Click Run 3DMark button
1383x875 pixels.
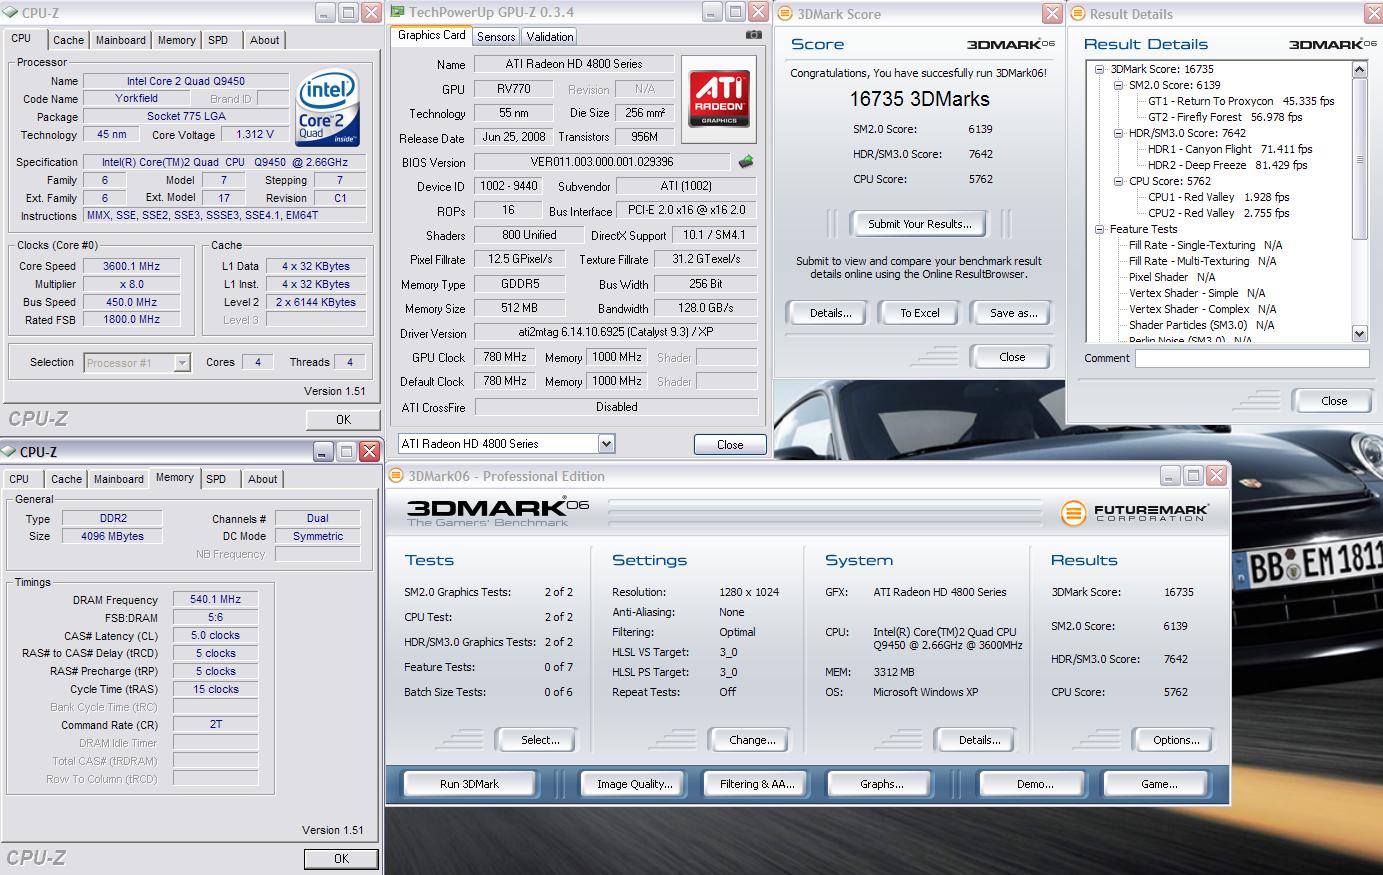469,784
